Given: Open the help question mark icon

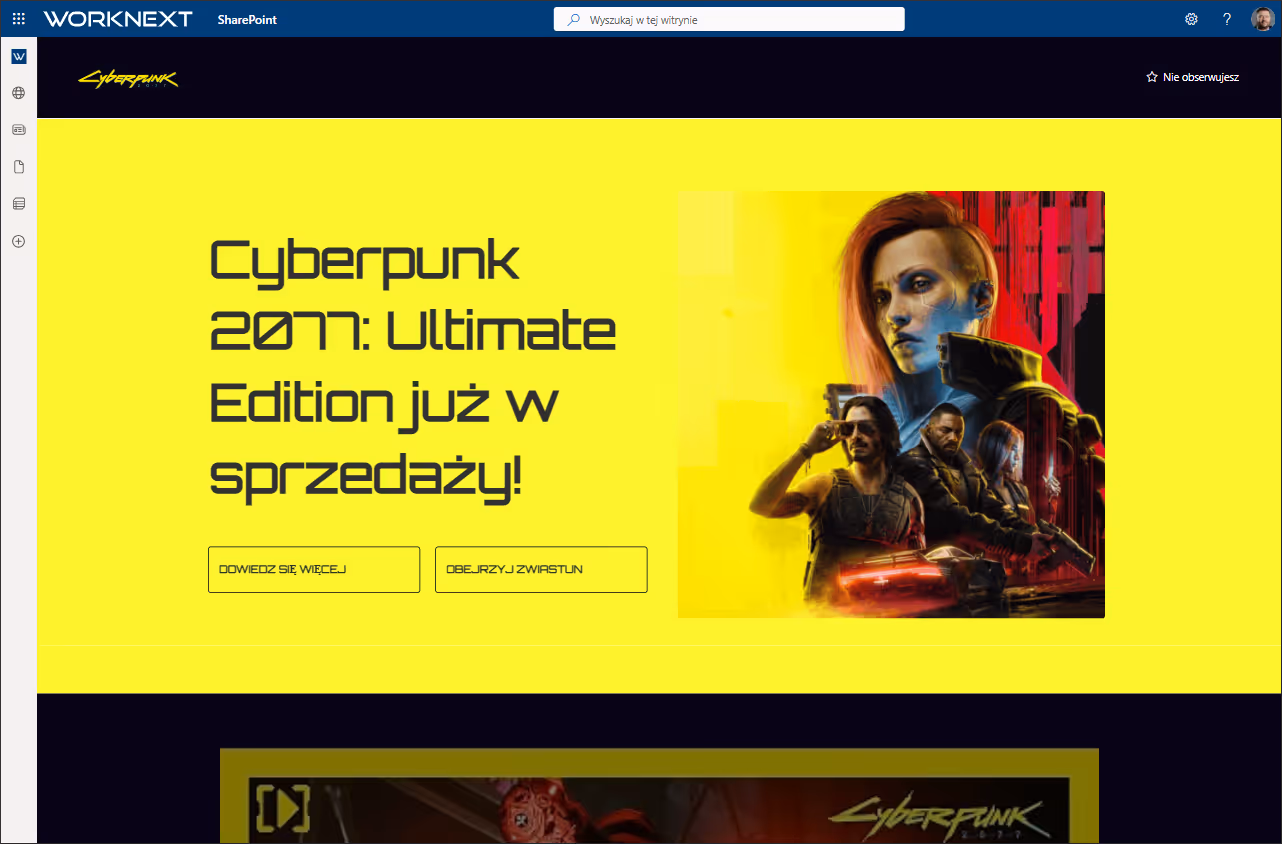Looking at the screenshot, I should [1227, 19].
